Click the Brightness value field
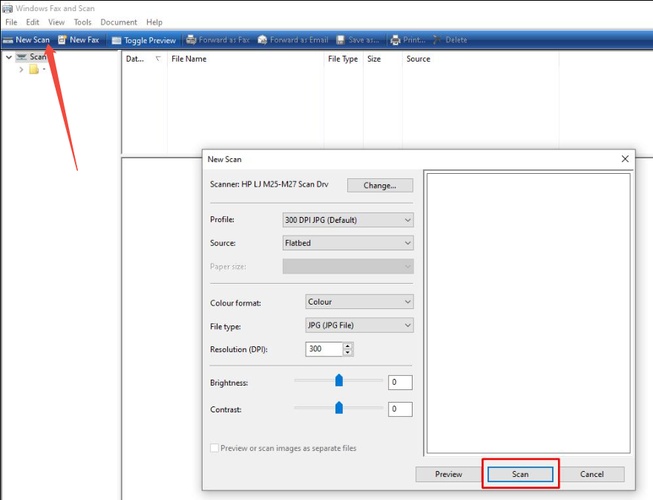This screenshot has width=653, height=500. pos(400,382)
